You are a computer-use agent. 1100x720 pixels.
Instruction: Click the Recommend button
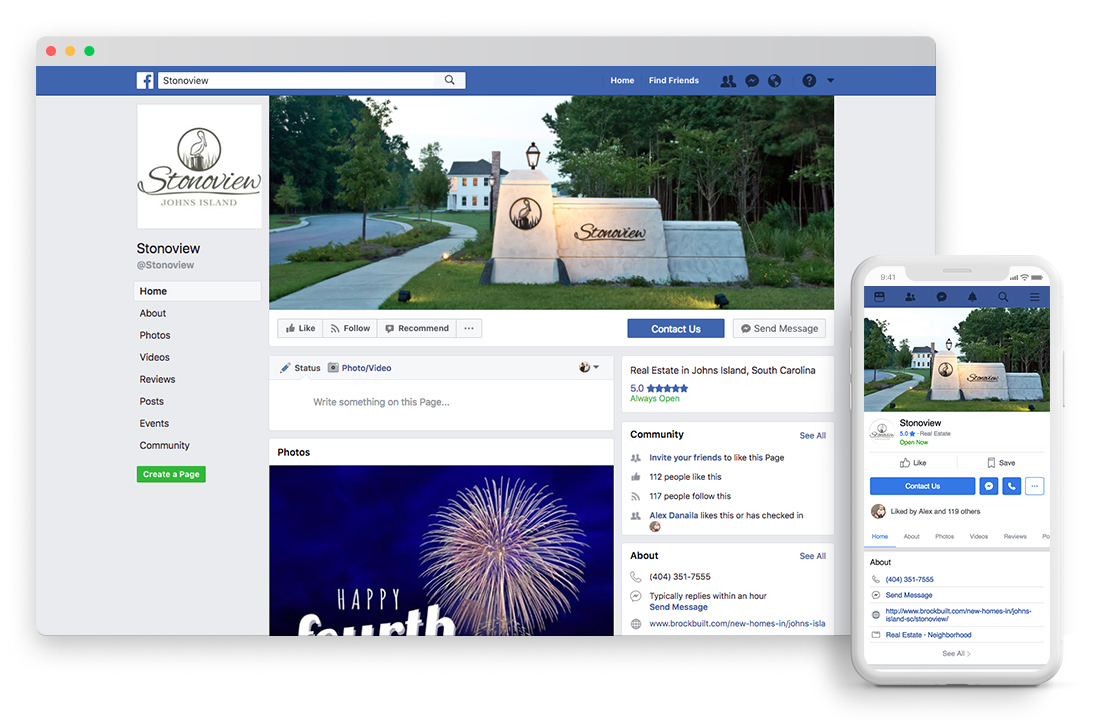click(417, 328)
